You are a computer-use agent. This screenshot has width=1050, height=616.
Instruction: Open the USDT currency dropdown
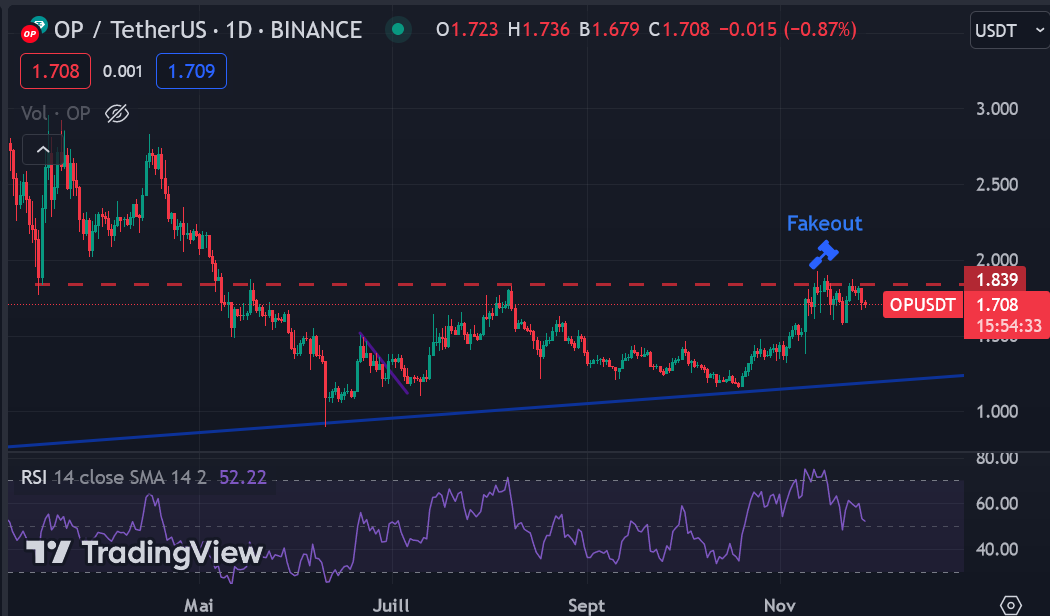(x=1010, y=31)
